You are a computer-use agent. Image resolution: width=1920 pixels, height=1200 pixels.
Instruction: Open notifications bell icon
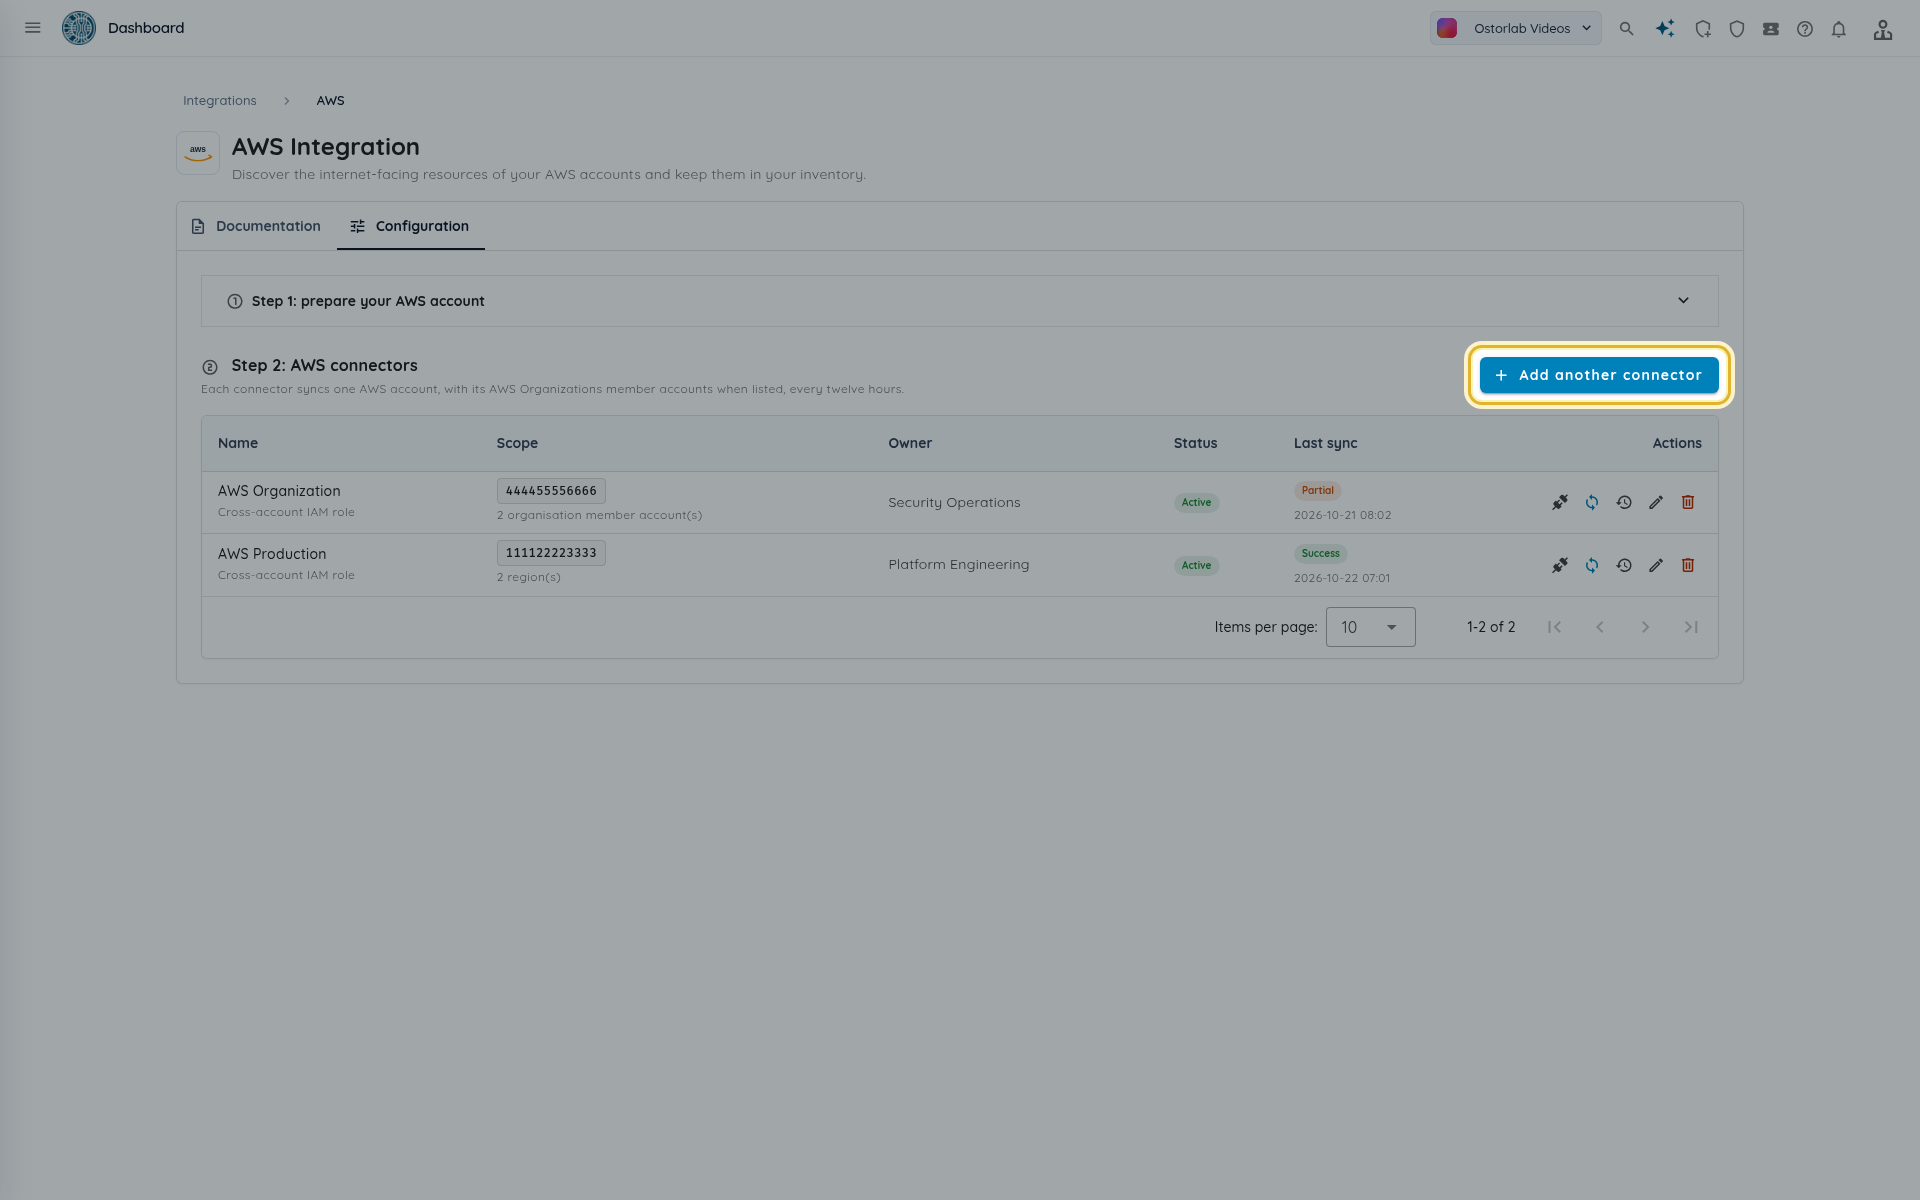click(1839, 29)
